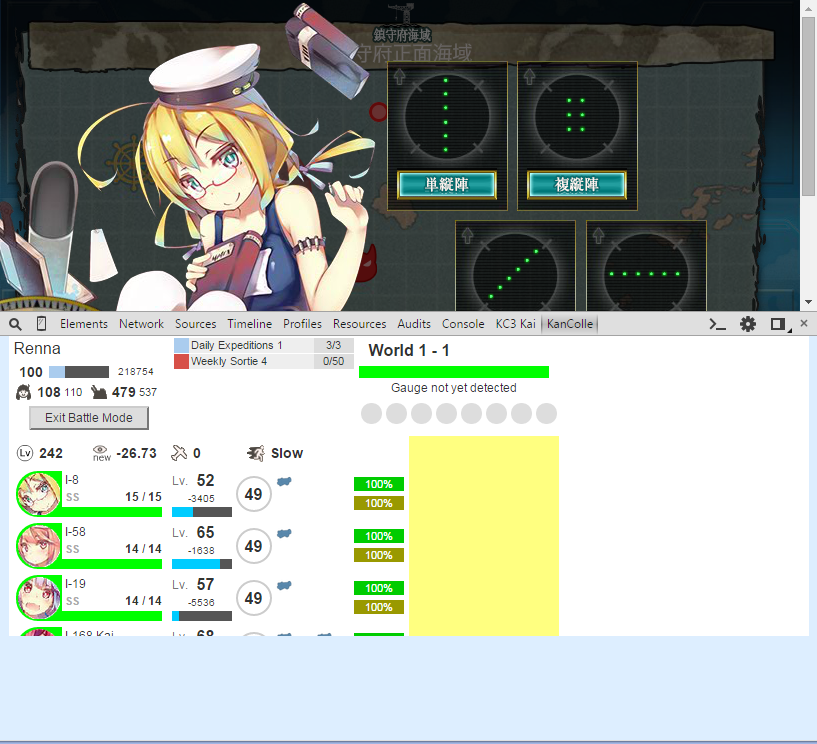Click the last grey battle node circle
Viewport: 817px width, 744px height.
(x=547, y=414)
